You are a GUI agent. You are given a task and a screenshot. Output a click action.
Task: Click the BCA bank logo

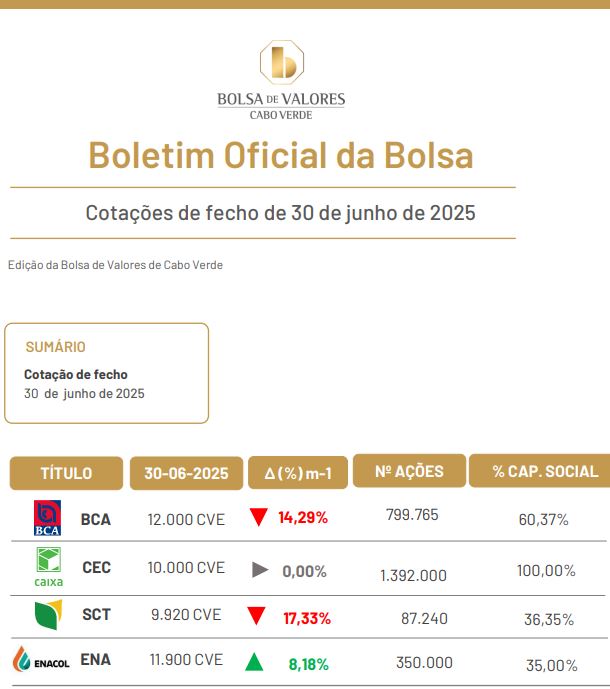47,518
